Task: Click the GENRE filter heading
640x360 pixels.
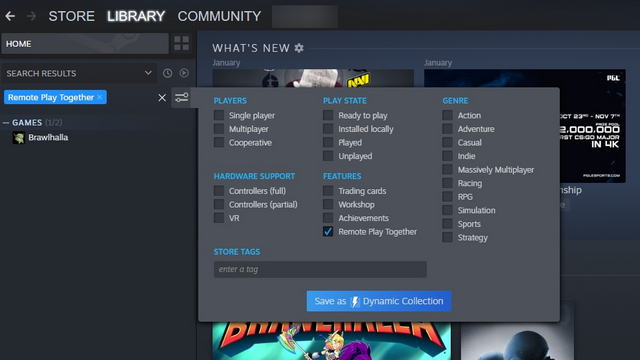Action: point(455,100)
